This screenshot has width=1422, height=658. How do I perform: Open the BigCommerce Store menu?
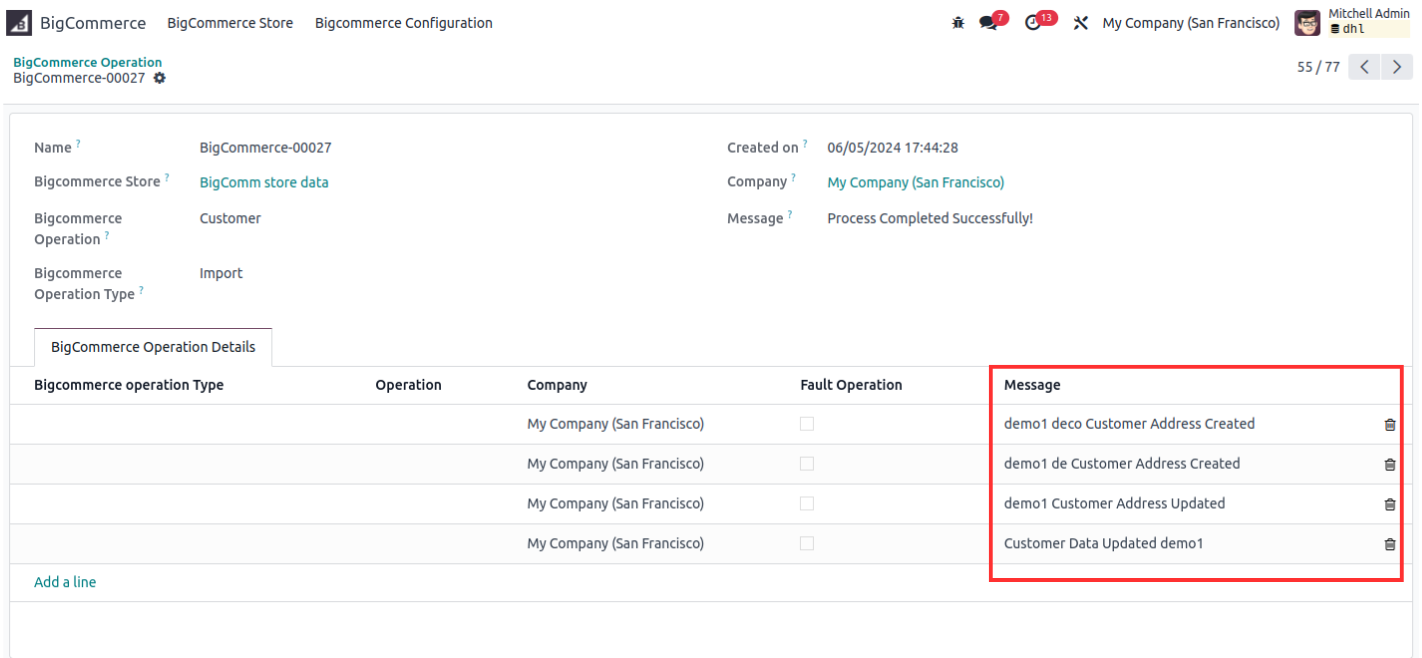click(230, 23)
